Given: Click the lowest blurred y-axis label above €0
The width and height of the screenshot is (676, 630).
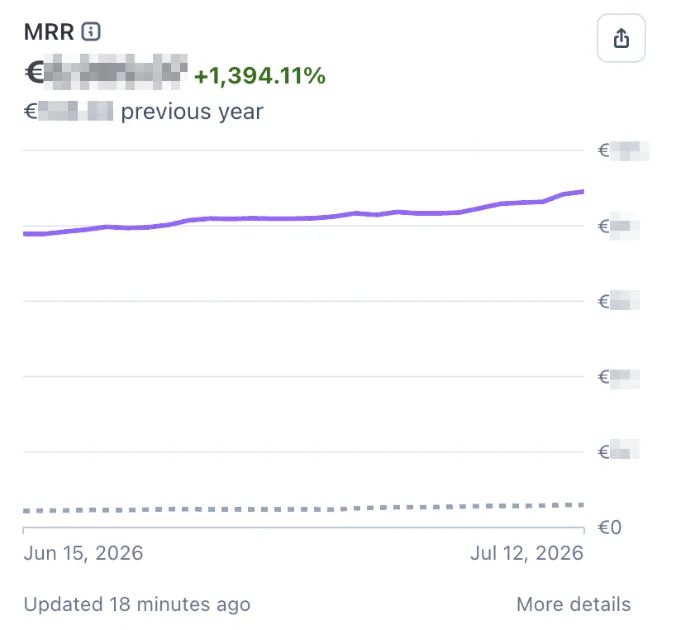Looking at the screenshot, I should [619, 451].
